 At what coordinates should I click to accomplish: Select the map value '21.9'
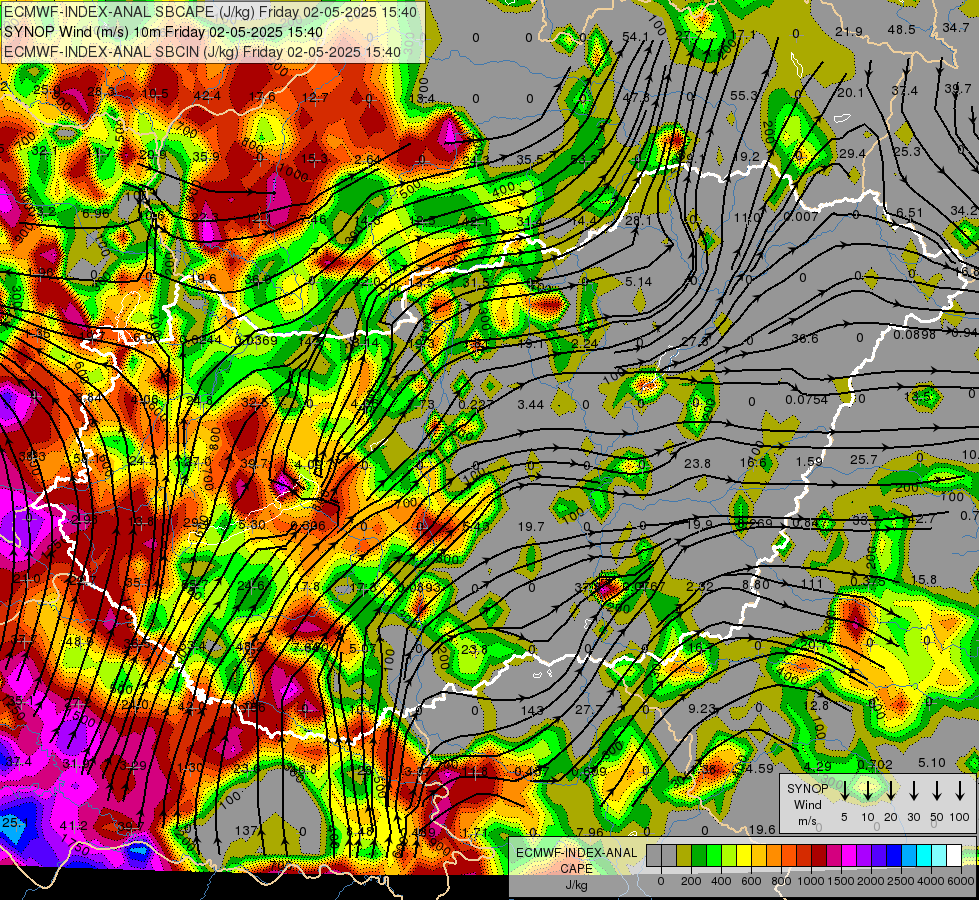(849, 31)
